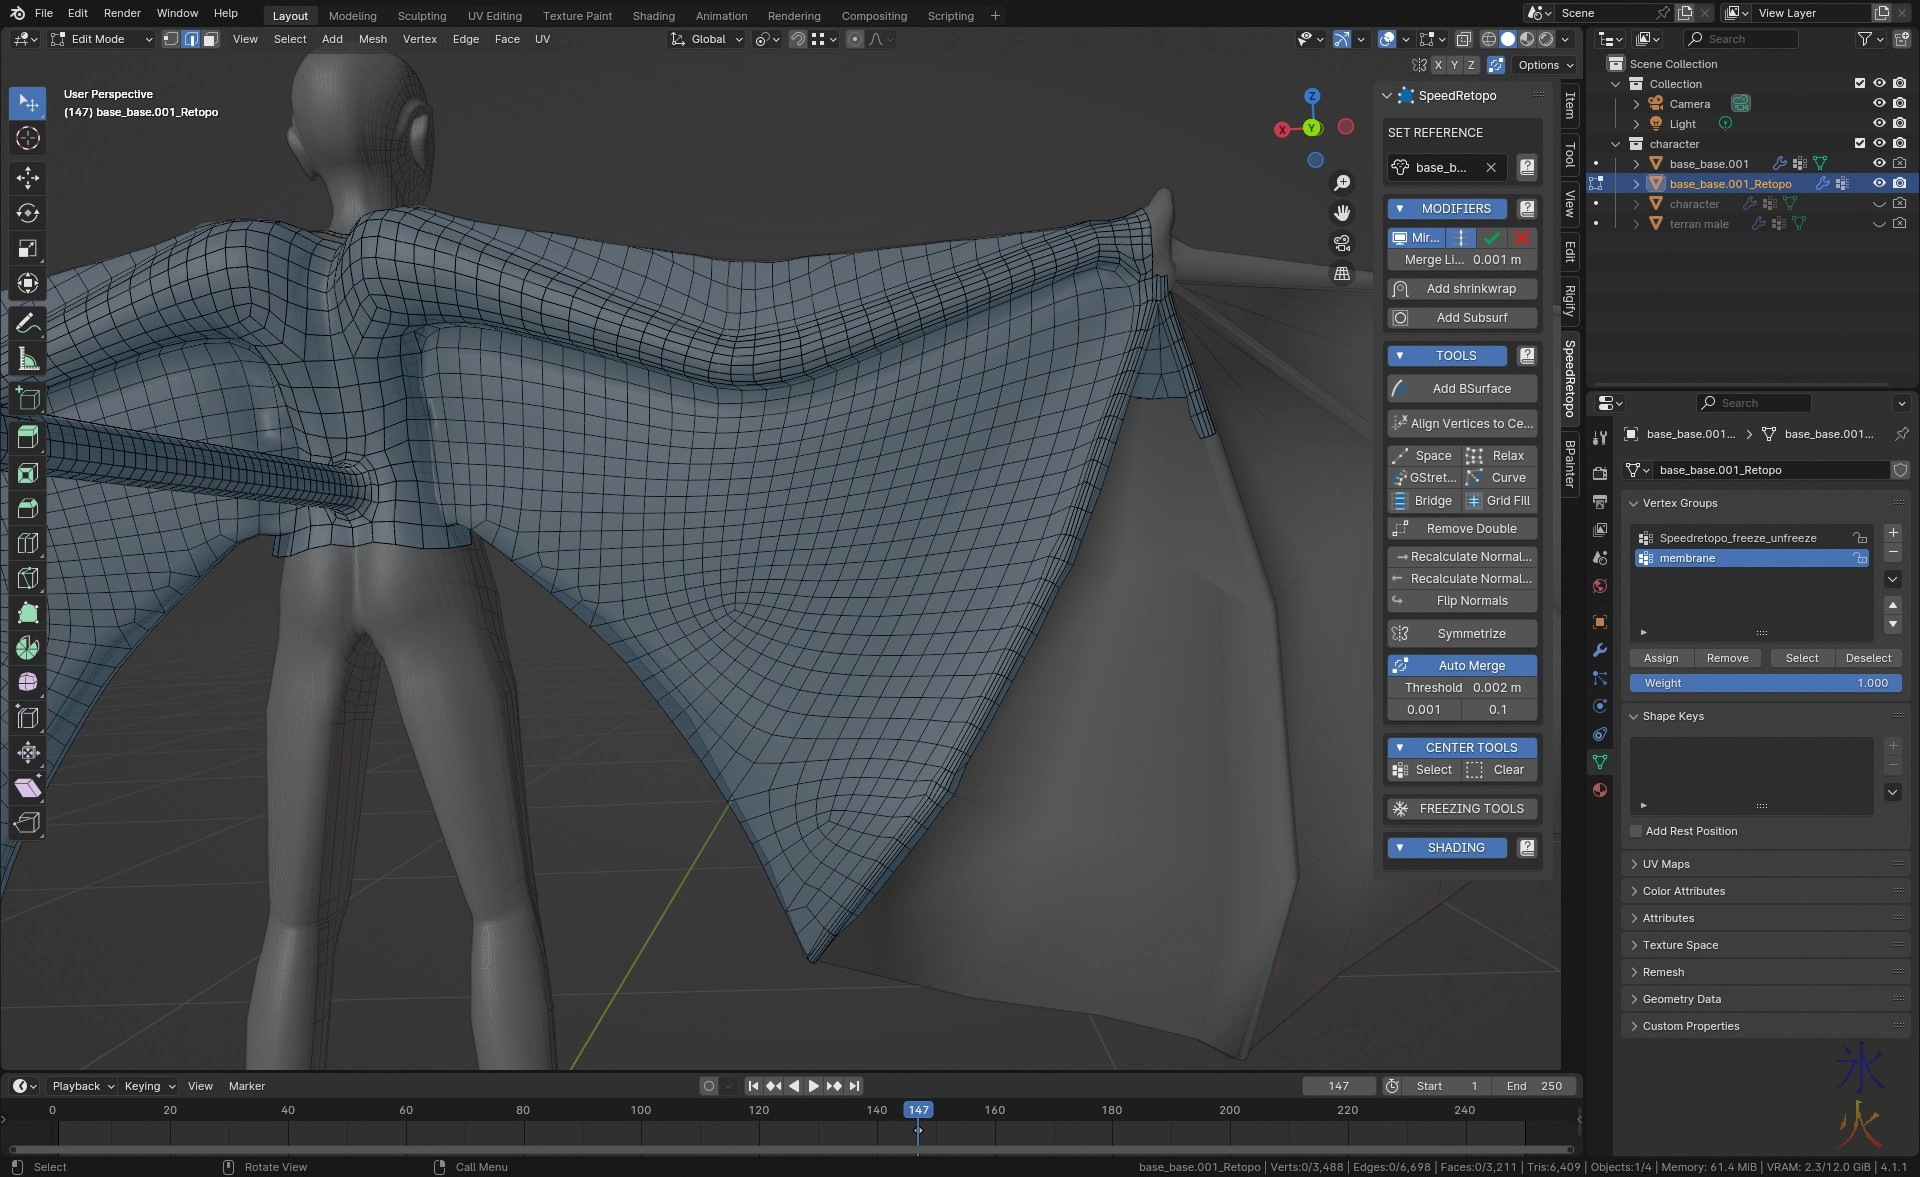Expand the Geometry Data section
The height and width of the screenshot is (1177, 1920).
coord(1681,999)
